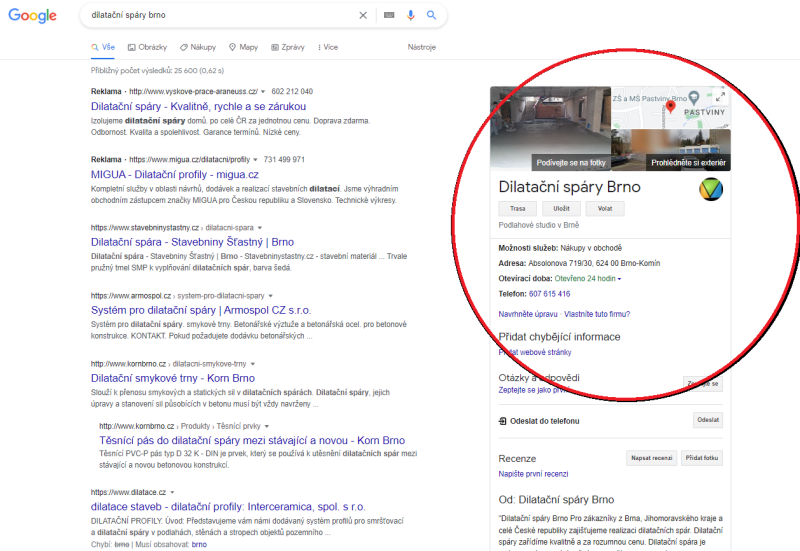800x551 pixels.
Task: Open the Více menu
Action: [x=328, y=47]
